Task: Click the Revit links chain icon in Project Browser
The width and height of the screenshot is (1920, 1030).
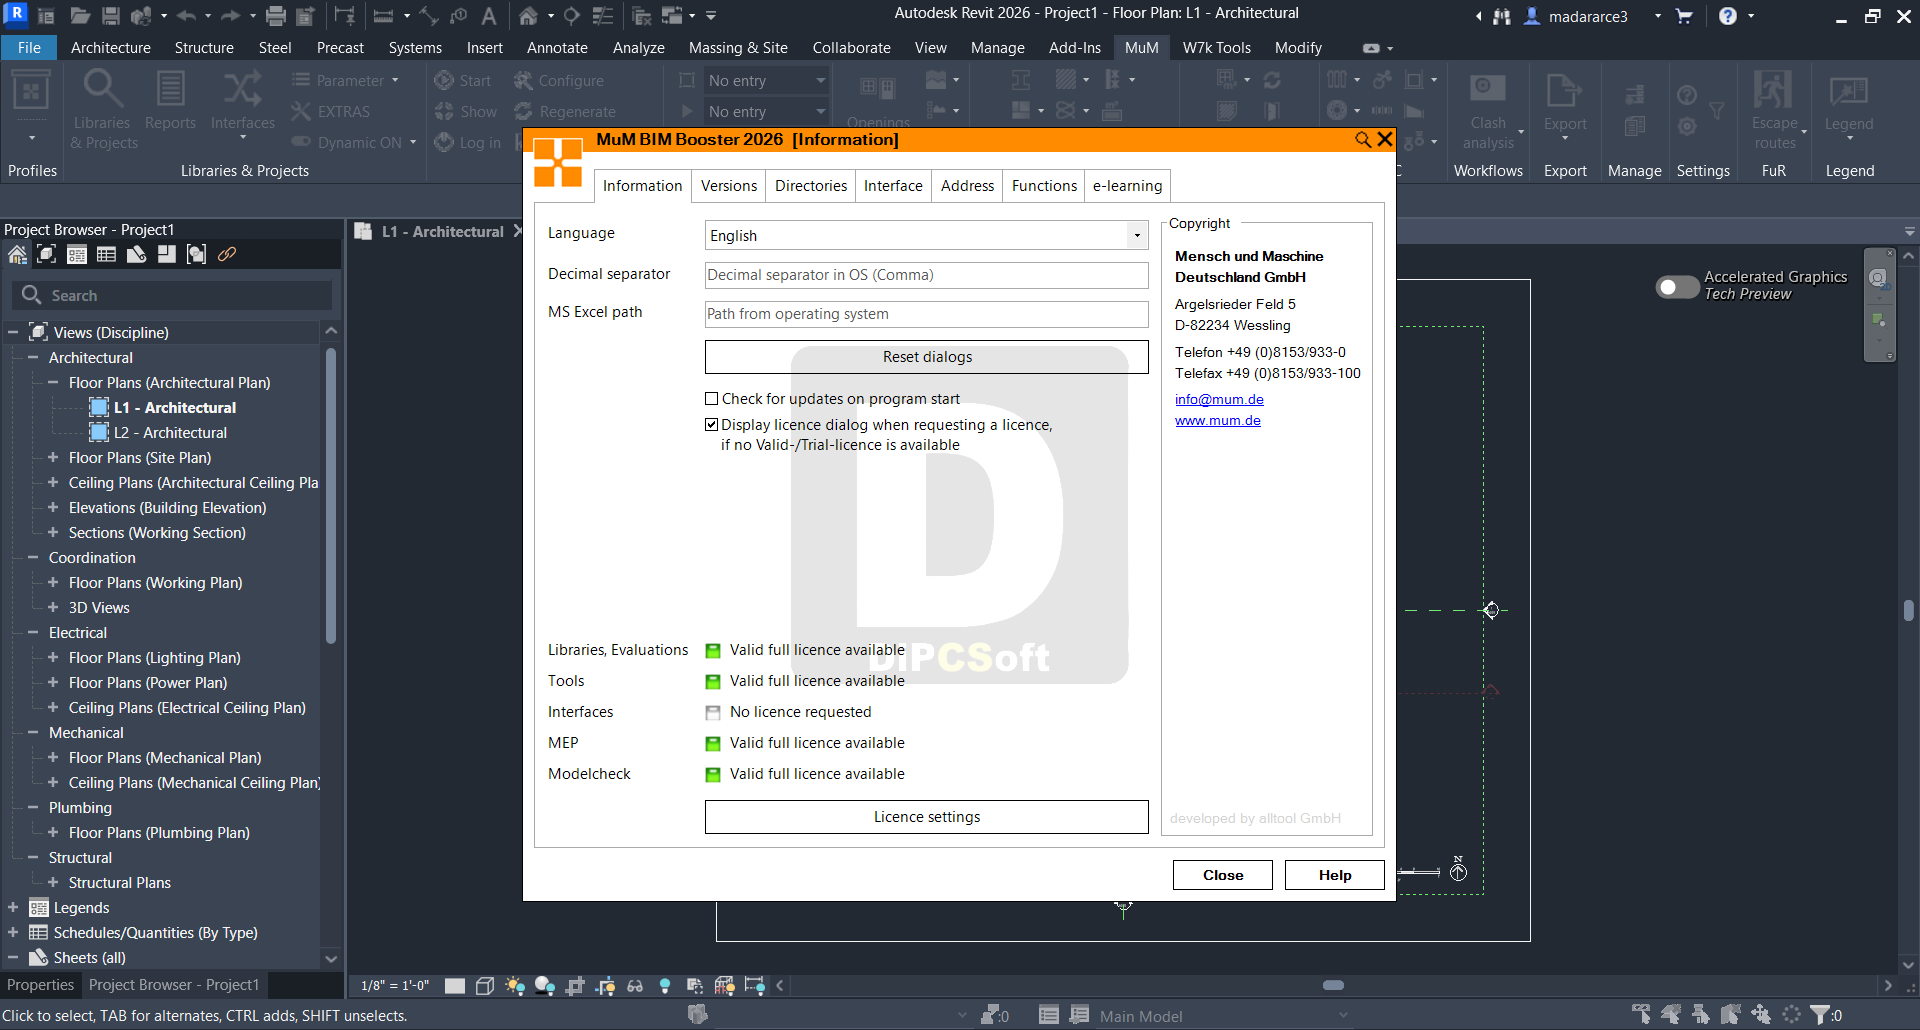Action: (x=227, y=254)
